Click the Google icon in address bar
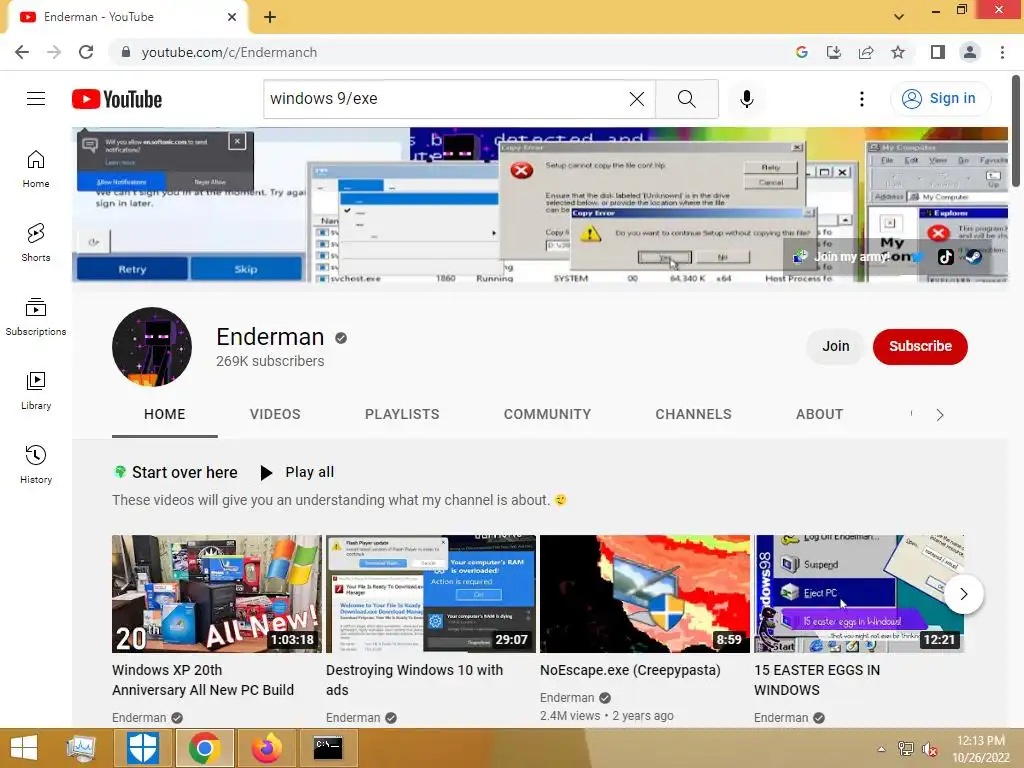This screenshot has height=768, width=1024. tap(802, 52)
